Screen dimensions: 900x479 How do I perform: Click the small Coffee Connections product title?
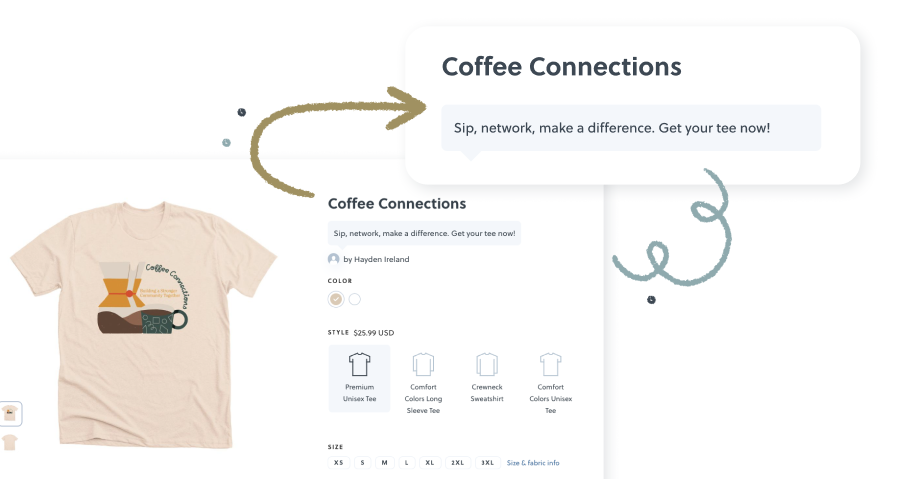pos(397,204)
